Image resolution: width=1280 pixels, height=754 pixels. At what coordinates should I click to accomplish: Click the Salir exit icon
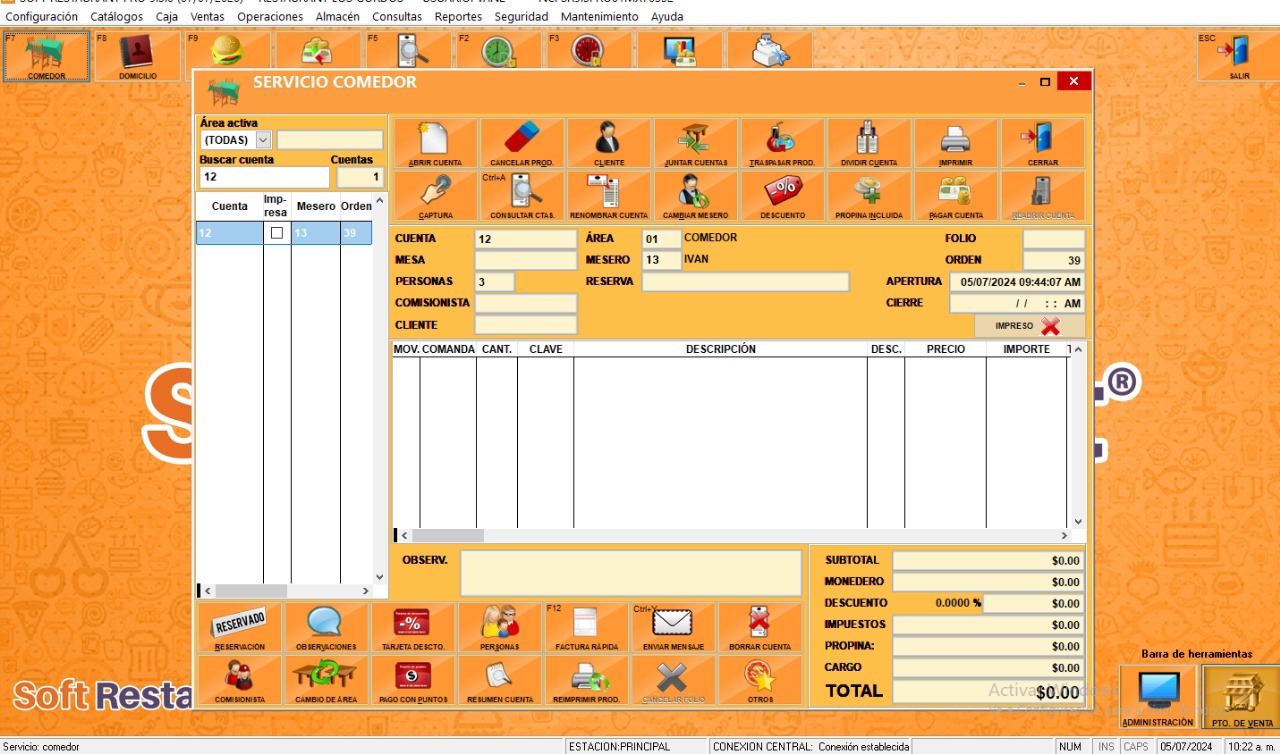click(1239, 56)
